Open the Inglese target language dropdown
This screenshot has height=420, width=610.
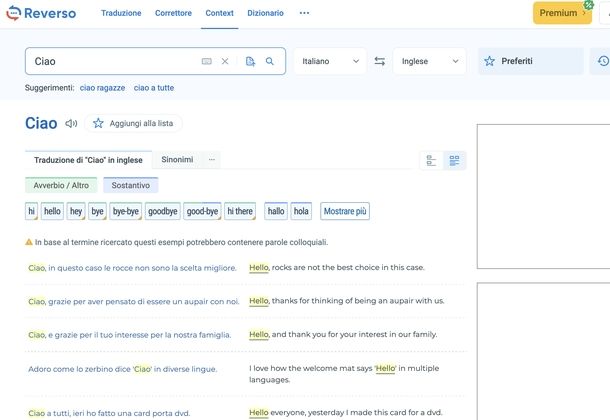click(430, 61)
